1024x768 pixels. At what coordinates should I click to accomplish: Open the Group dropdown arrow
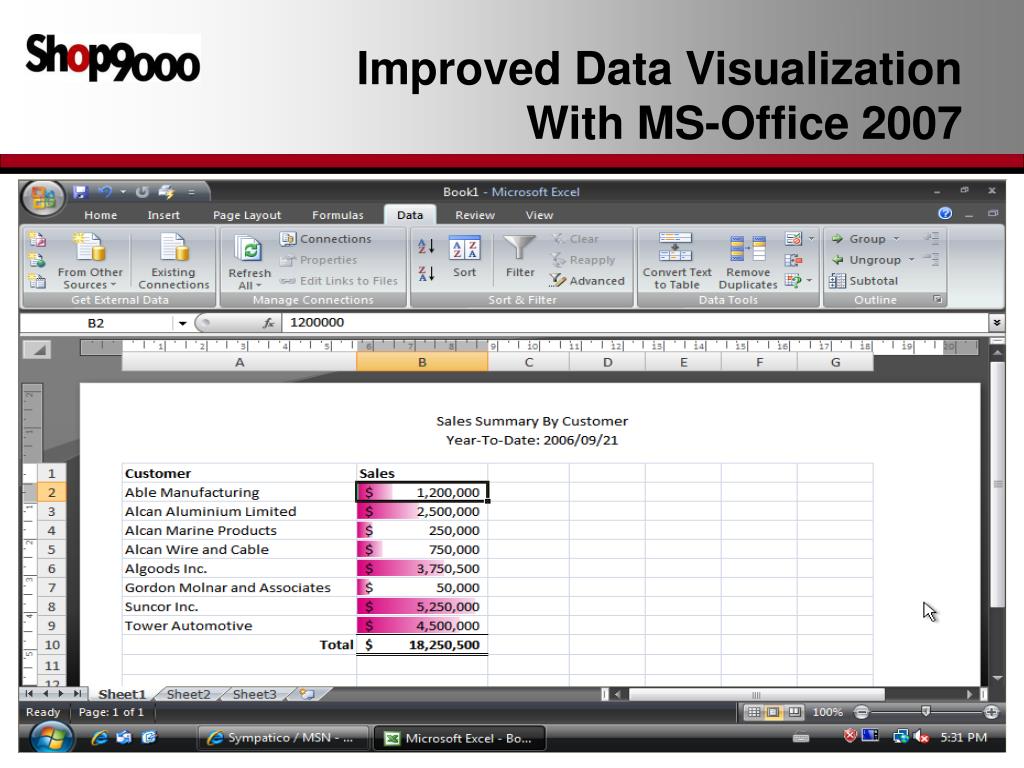(x=896, y=239)
